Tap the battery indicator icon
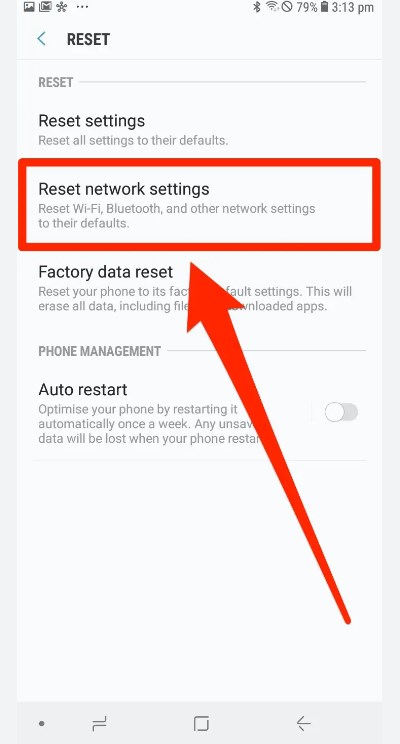 [325, 7]
